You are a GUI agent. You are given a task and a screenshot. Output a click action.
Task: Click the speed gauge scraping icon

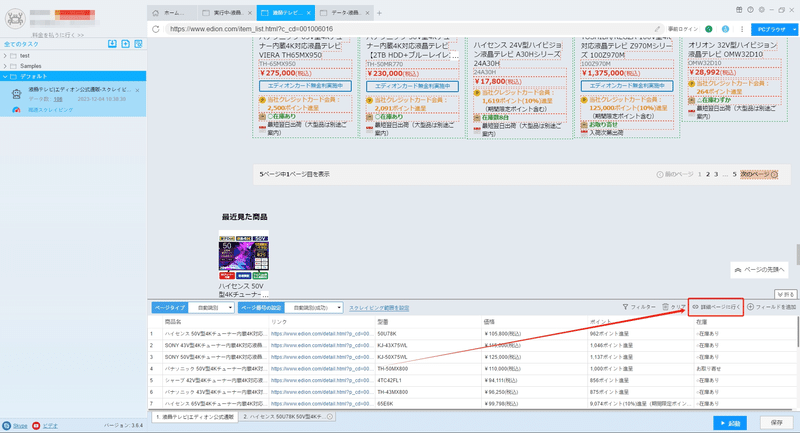pos(16,110)
